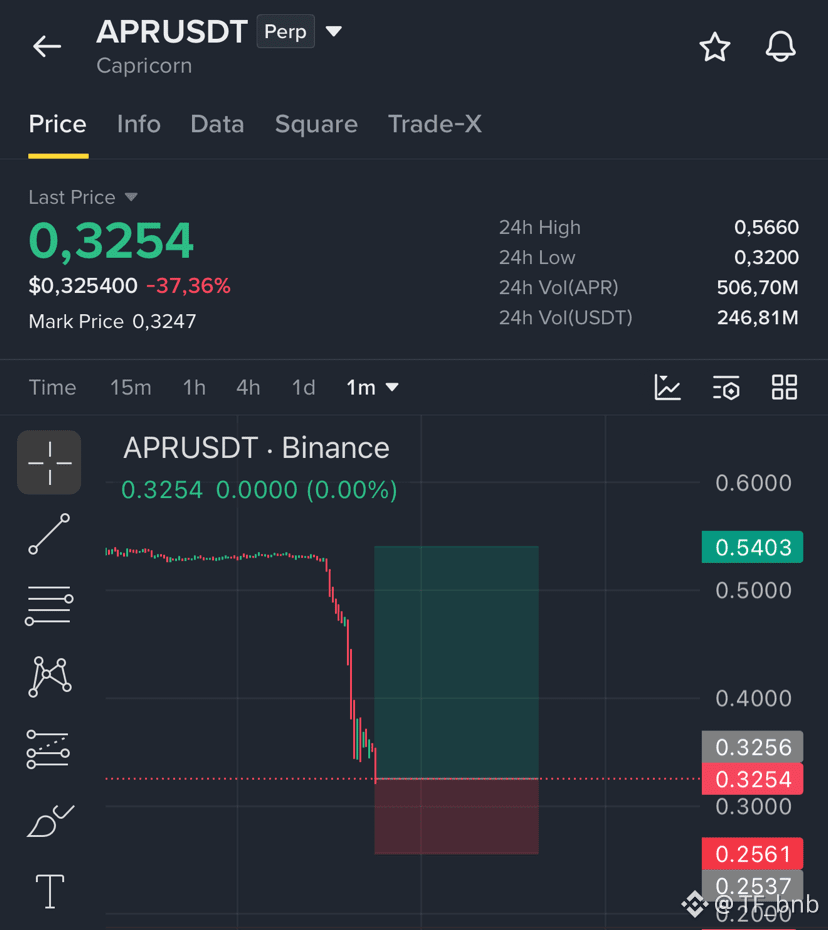Select the 4h interval
Viewport: 828px width, 930px height.
point(248,387)
